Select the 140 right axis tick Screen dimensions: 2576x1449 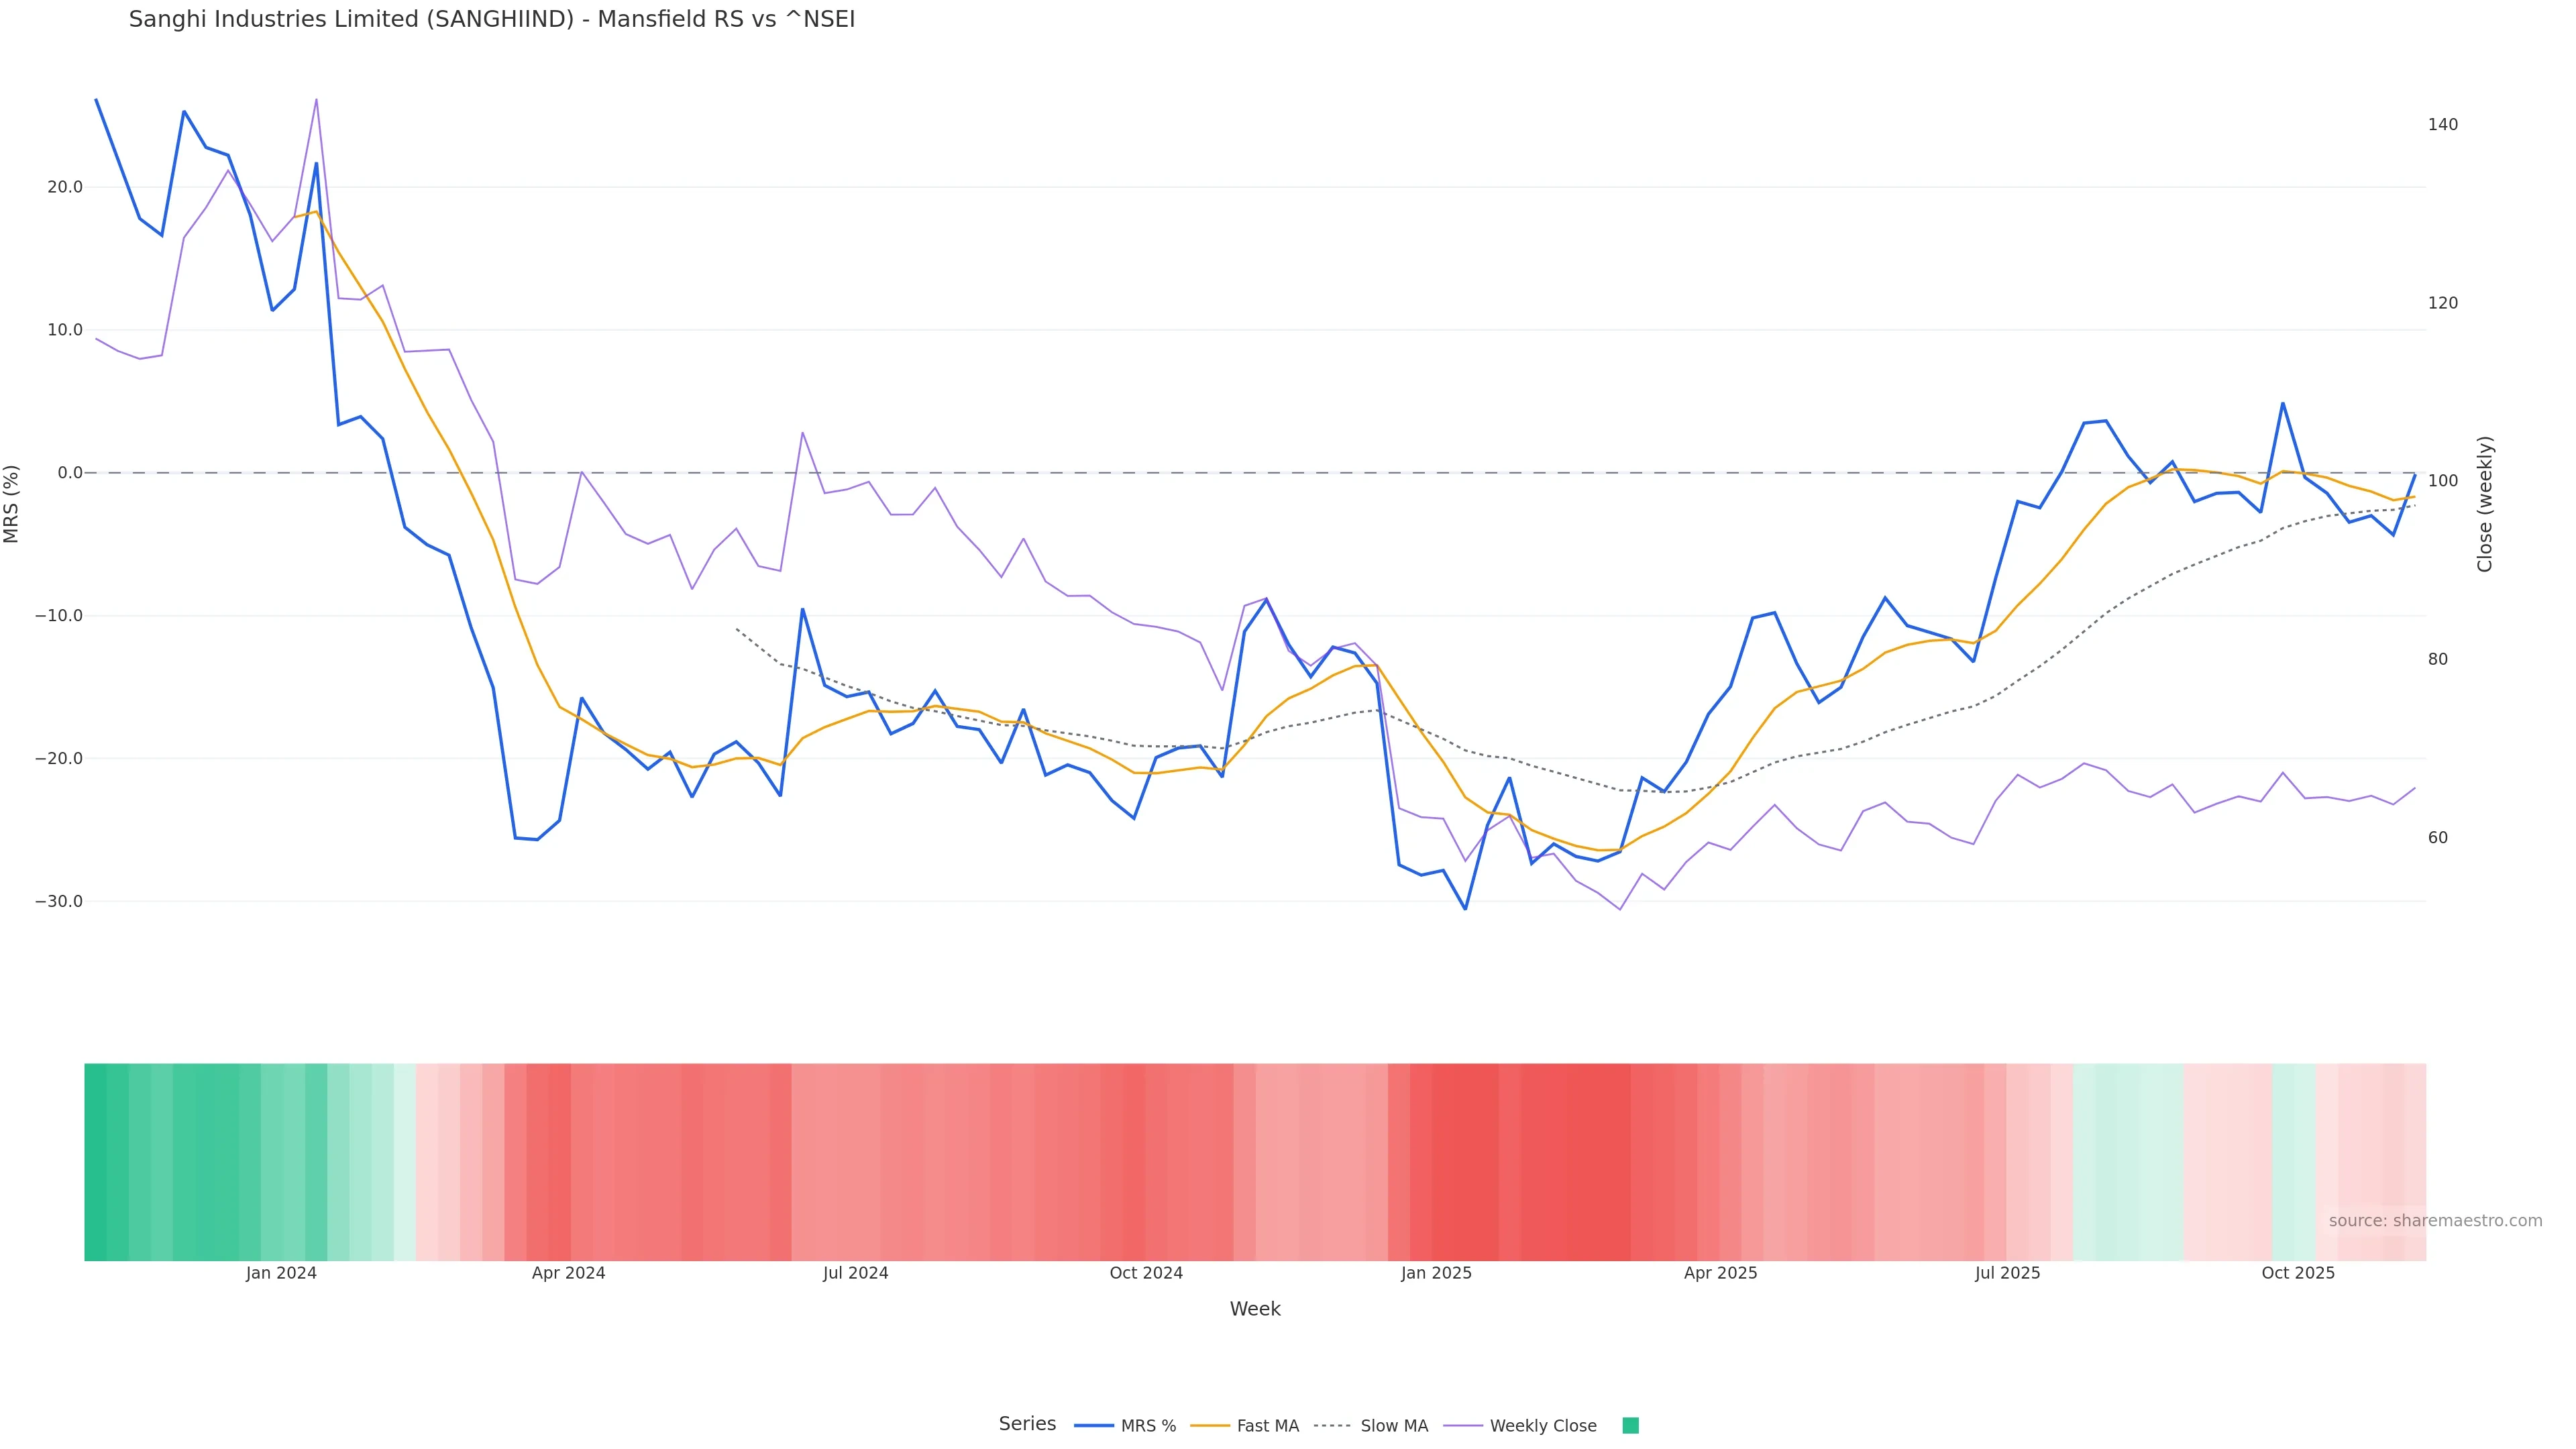2443,125
